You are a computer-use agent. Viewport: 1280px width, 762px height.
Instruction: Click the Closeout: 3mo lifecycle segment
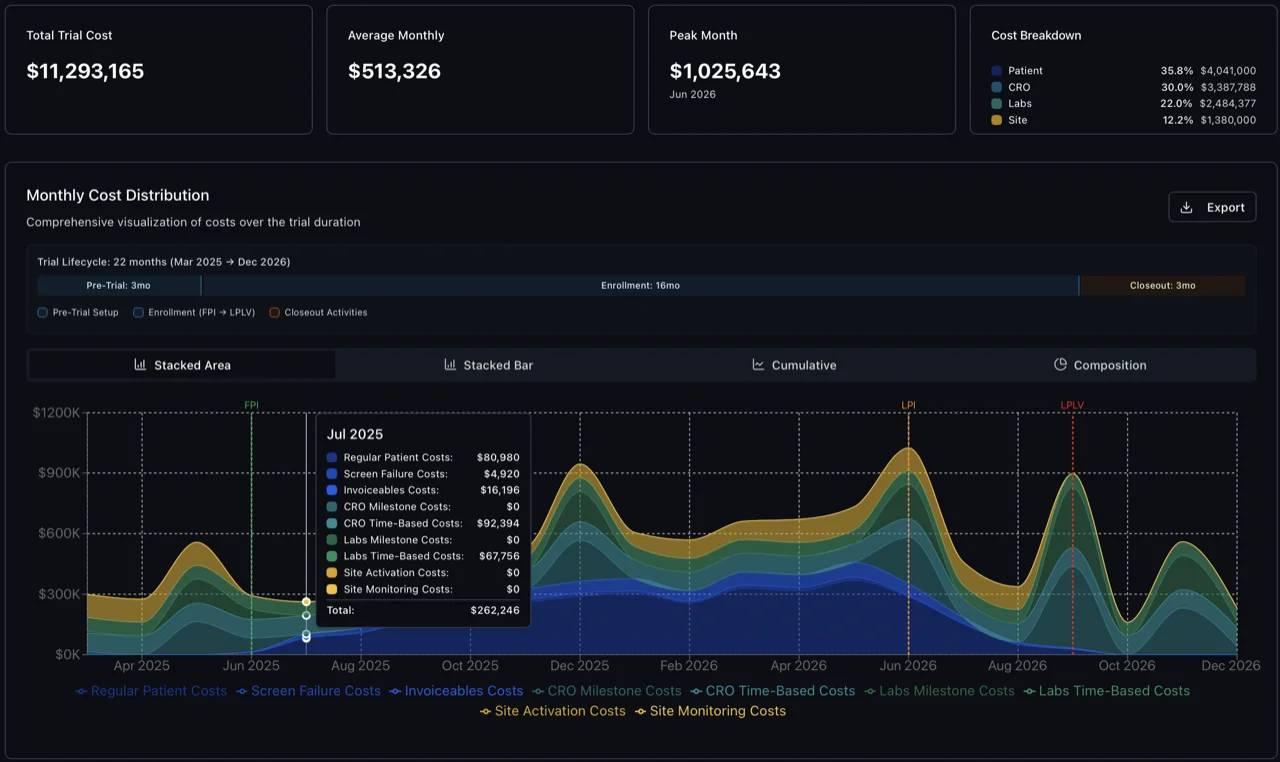1163,285
